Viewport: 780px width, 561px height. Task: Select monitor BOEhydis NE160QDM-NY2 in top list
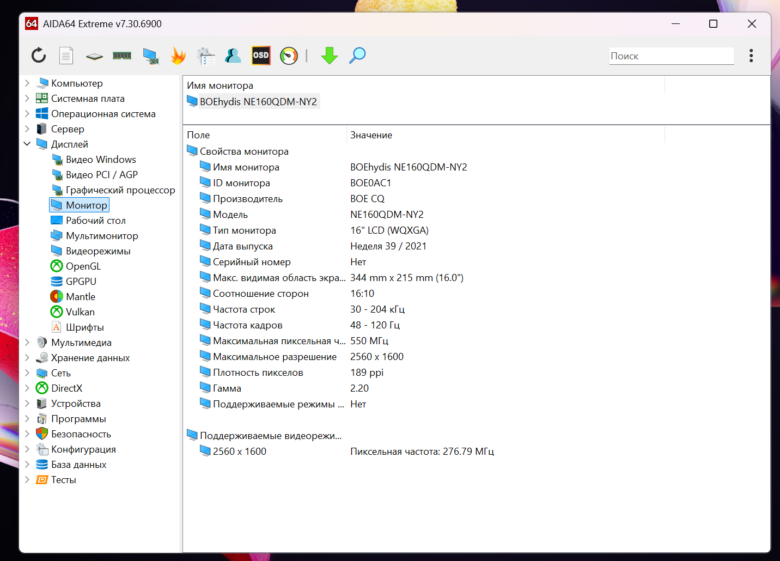coord(252,101)
